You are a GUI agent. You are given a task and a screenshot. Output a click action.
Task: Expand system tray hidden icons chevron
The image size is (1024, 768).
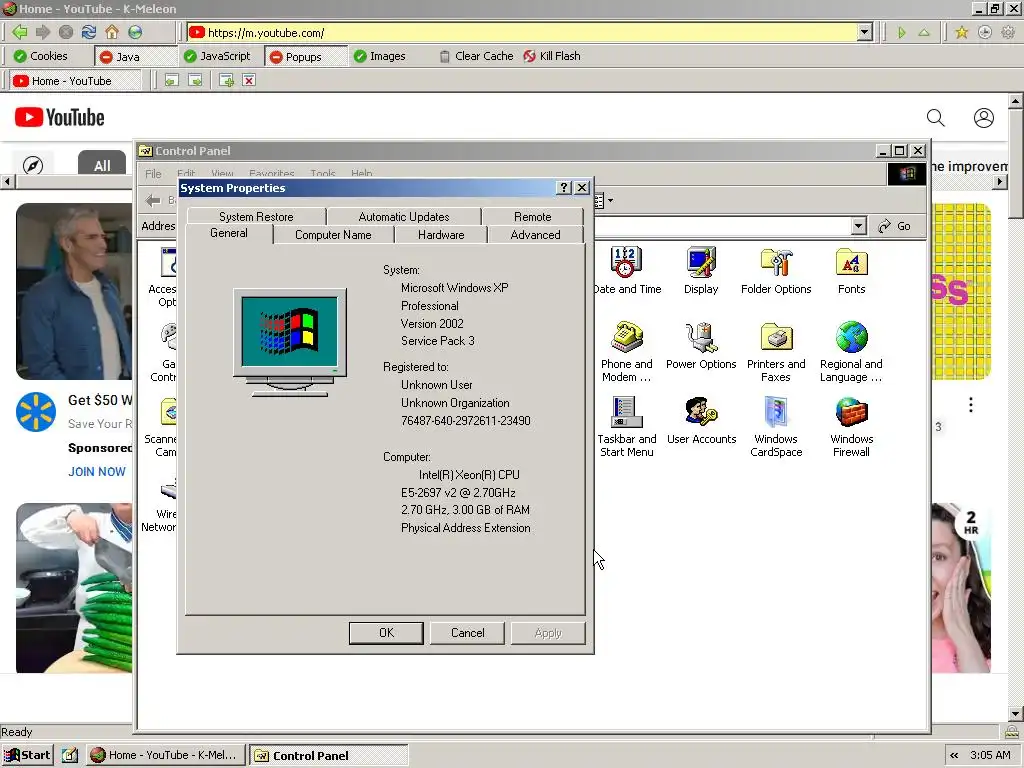(x=954, y=756)
